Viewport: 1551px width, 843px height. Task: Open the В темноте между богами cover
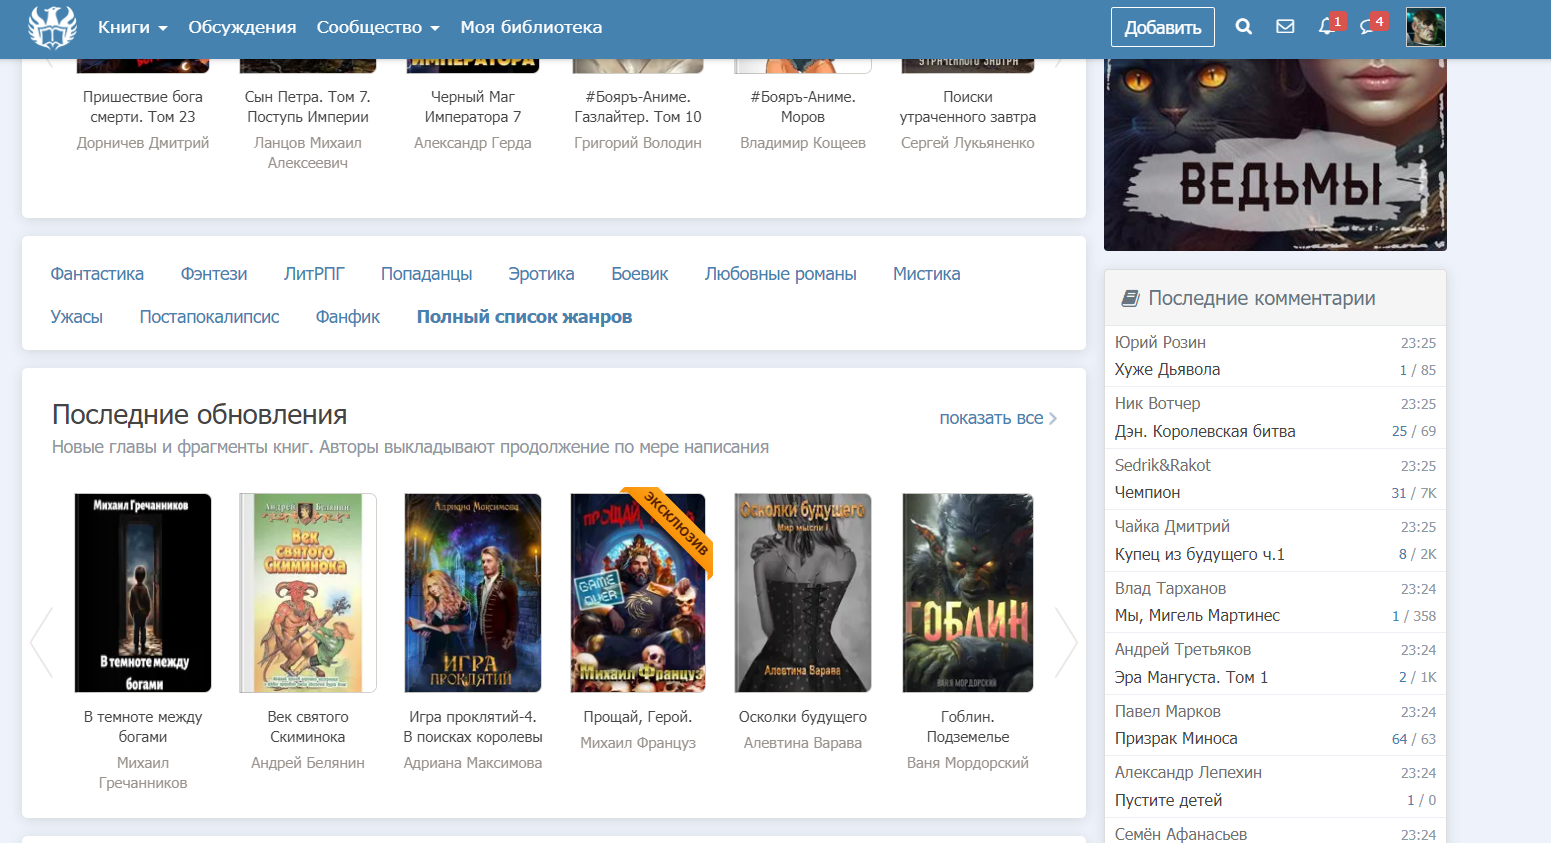[x=143, y=593]
